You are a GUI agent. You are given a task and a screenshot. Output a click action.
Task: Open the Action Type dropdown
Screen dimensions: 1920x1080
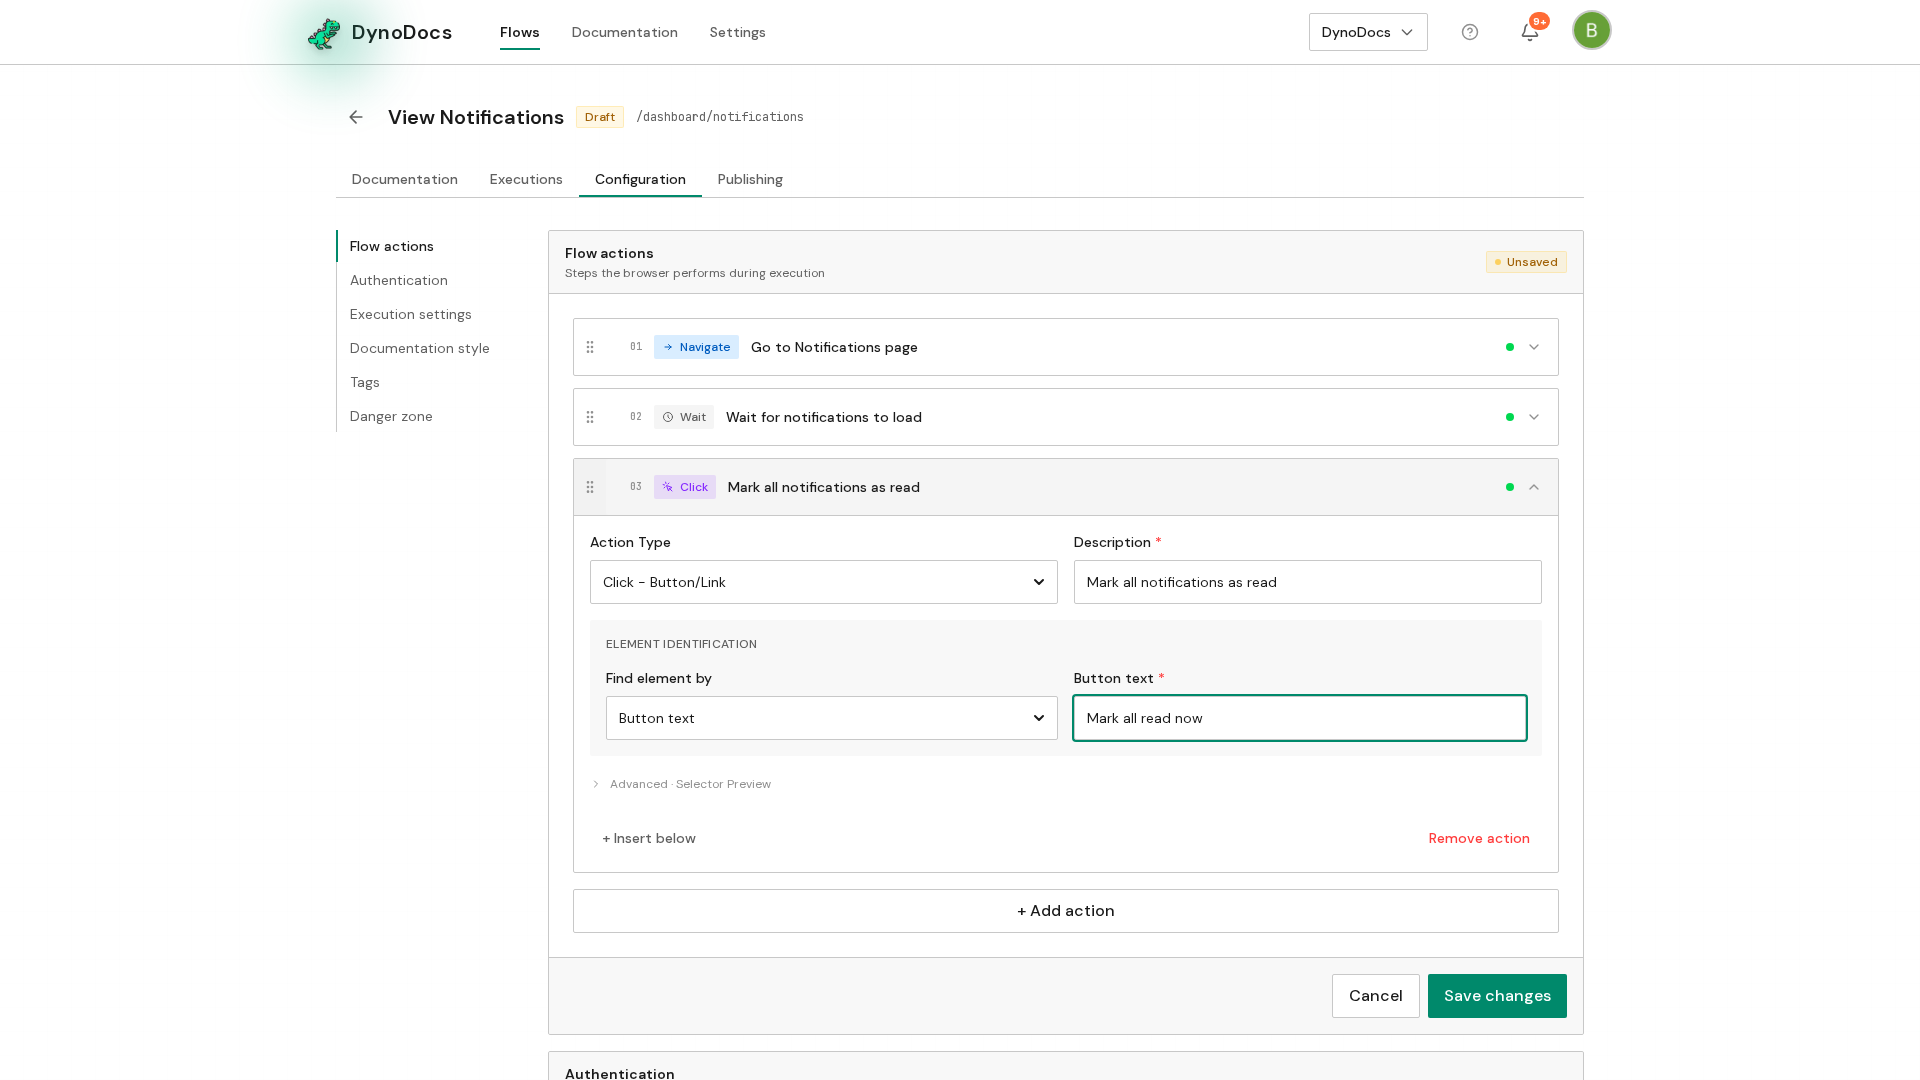[824, 582]
